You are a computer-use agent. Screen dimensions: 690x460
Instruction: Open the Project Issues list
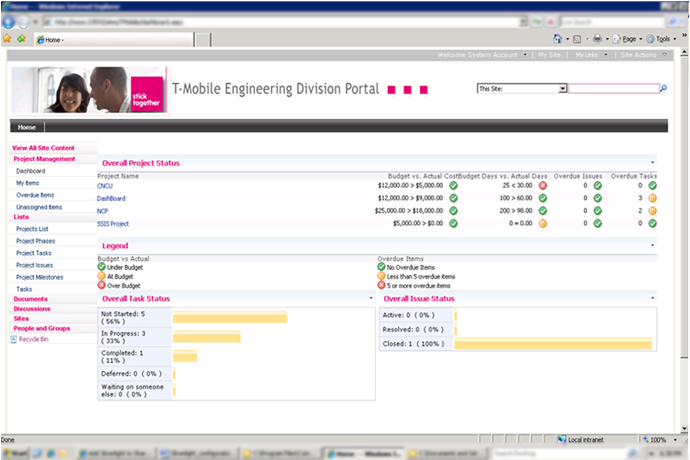(x=34, y=265)
